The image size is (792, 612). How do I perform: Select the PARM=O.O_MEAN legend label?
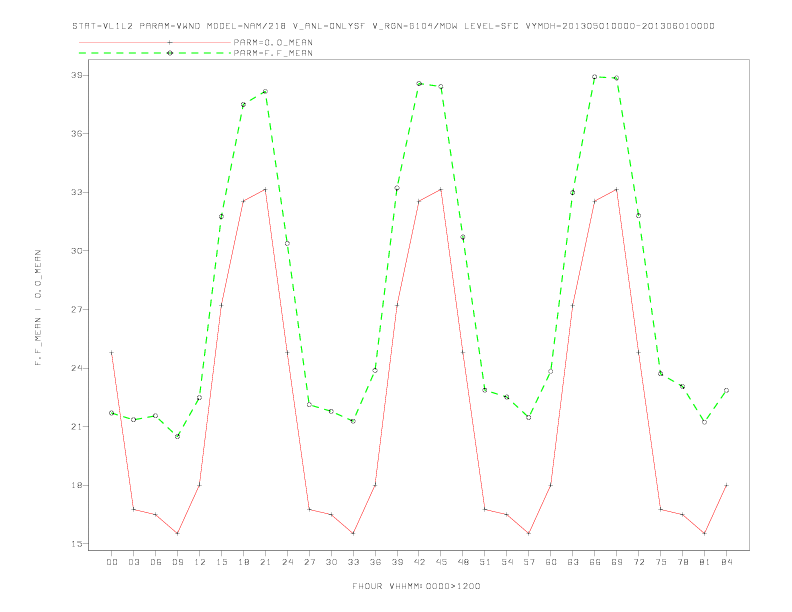click(273, 42)
